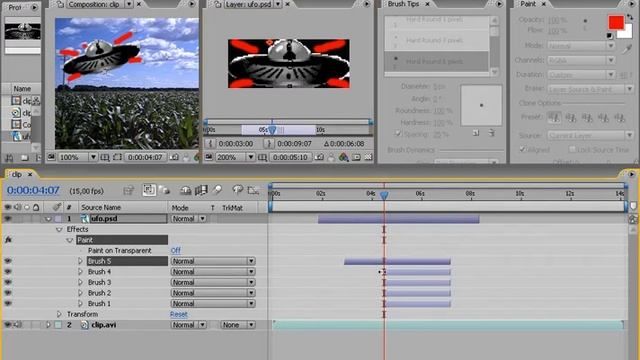This screenshot has height=360, width=640.
Task: Open Paint panel Channels dropdown
Action: pos(580,60)
